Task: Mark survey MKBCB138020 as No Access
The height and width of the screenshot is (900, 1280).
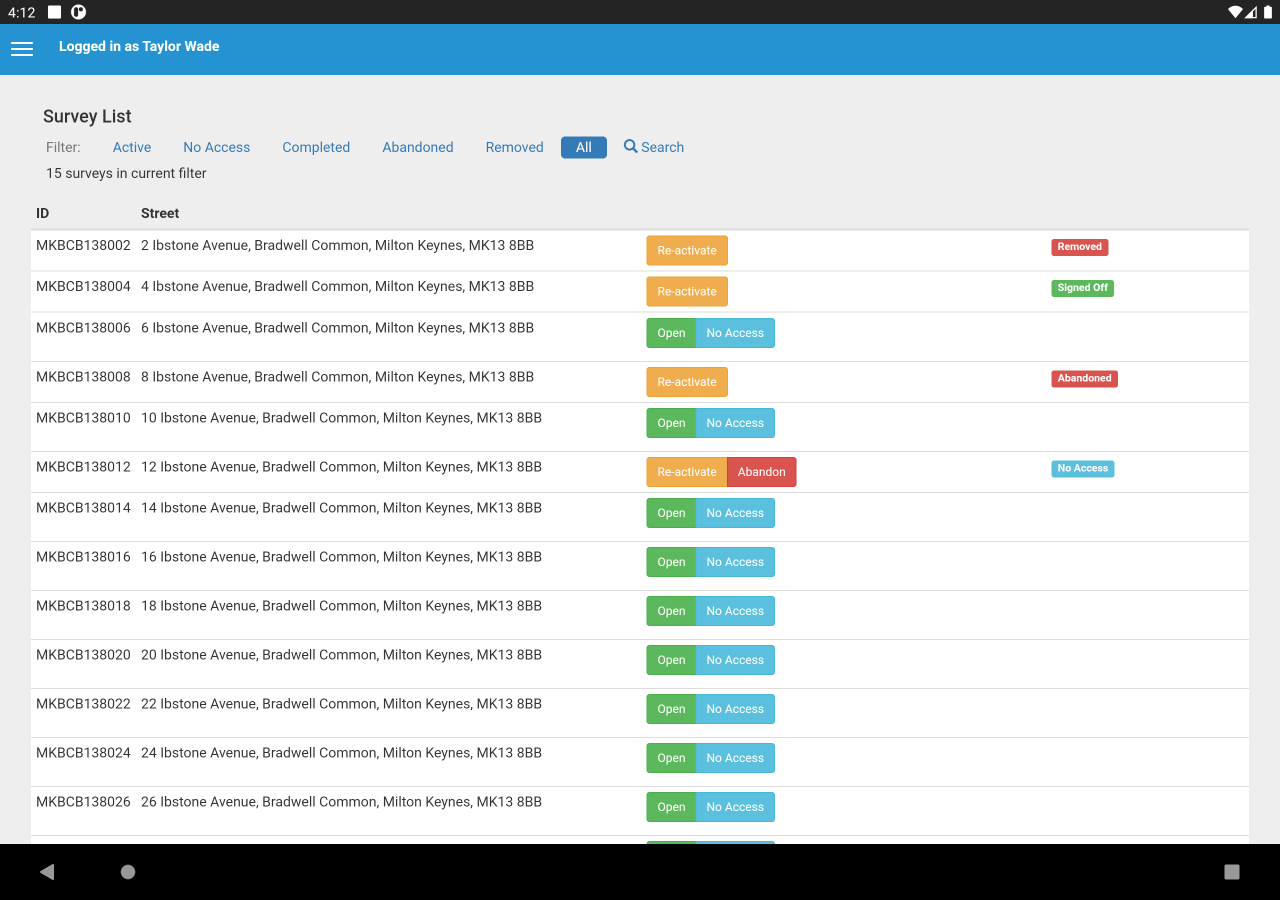Action: tap(734, 660)
